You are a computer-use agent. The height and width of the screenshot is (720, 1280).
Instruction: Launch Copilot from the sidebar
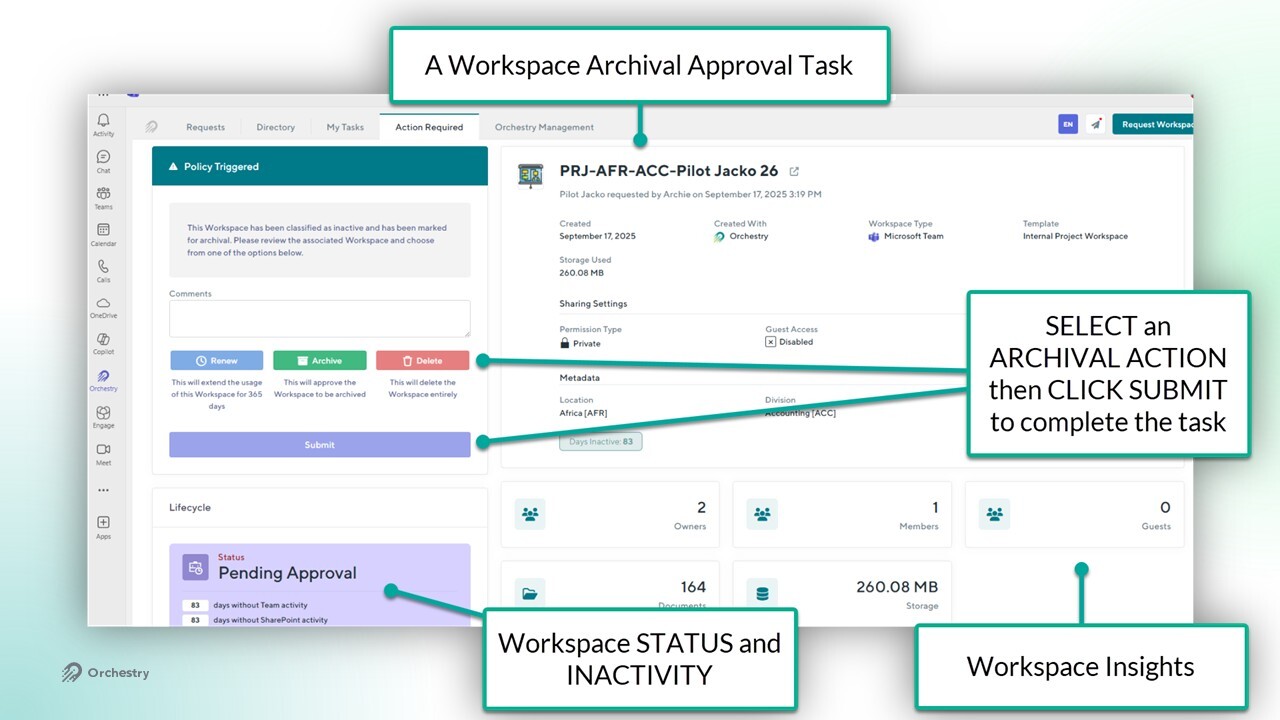click(103, 344)
